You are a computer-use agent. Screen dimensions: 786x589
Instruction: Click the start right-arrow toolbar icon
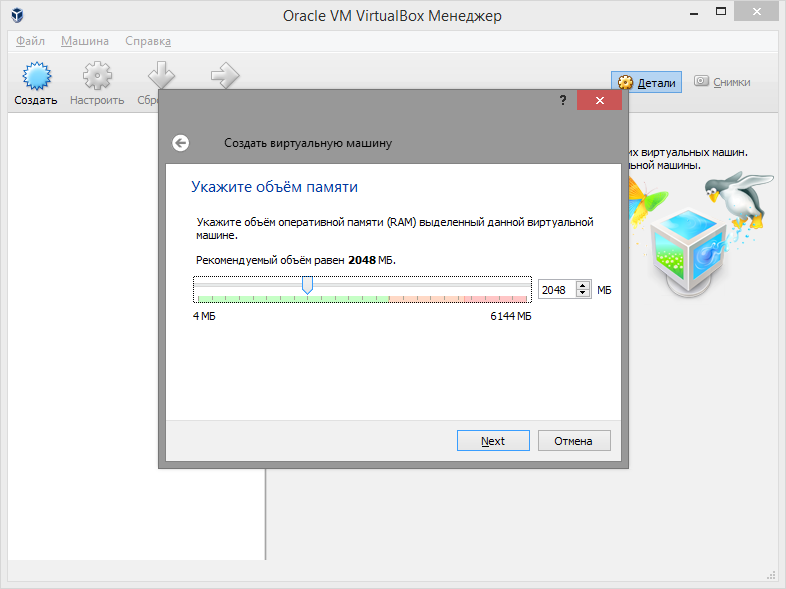[225, 75]
